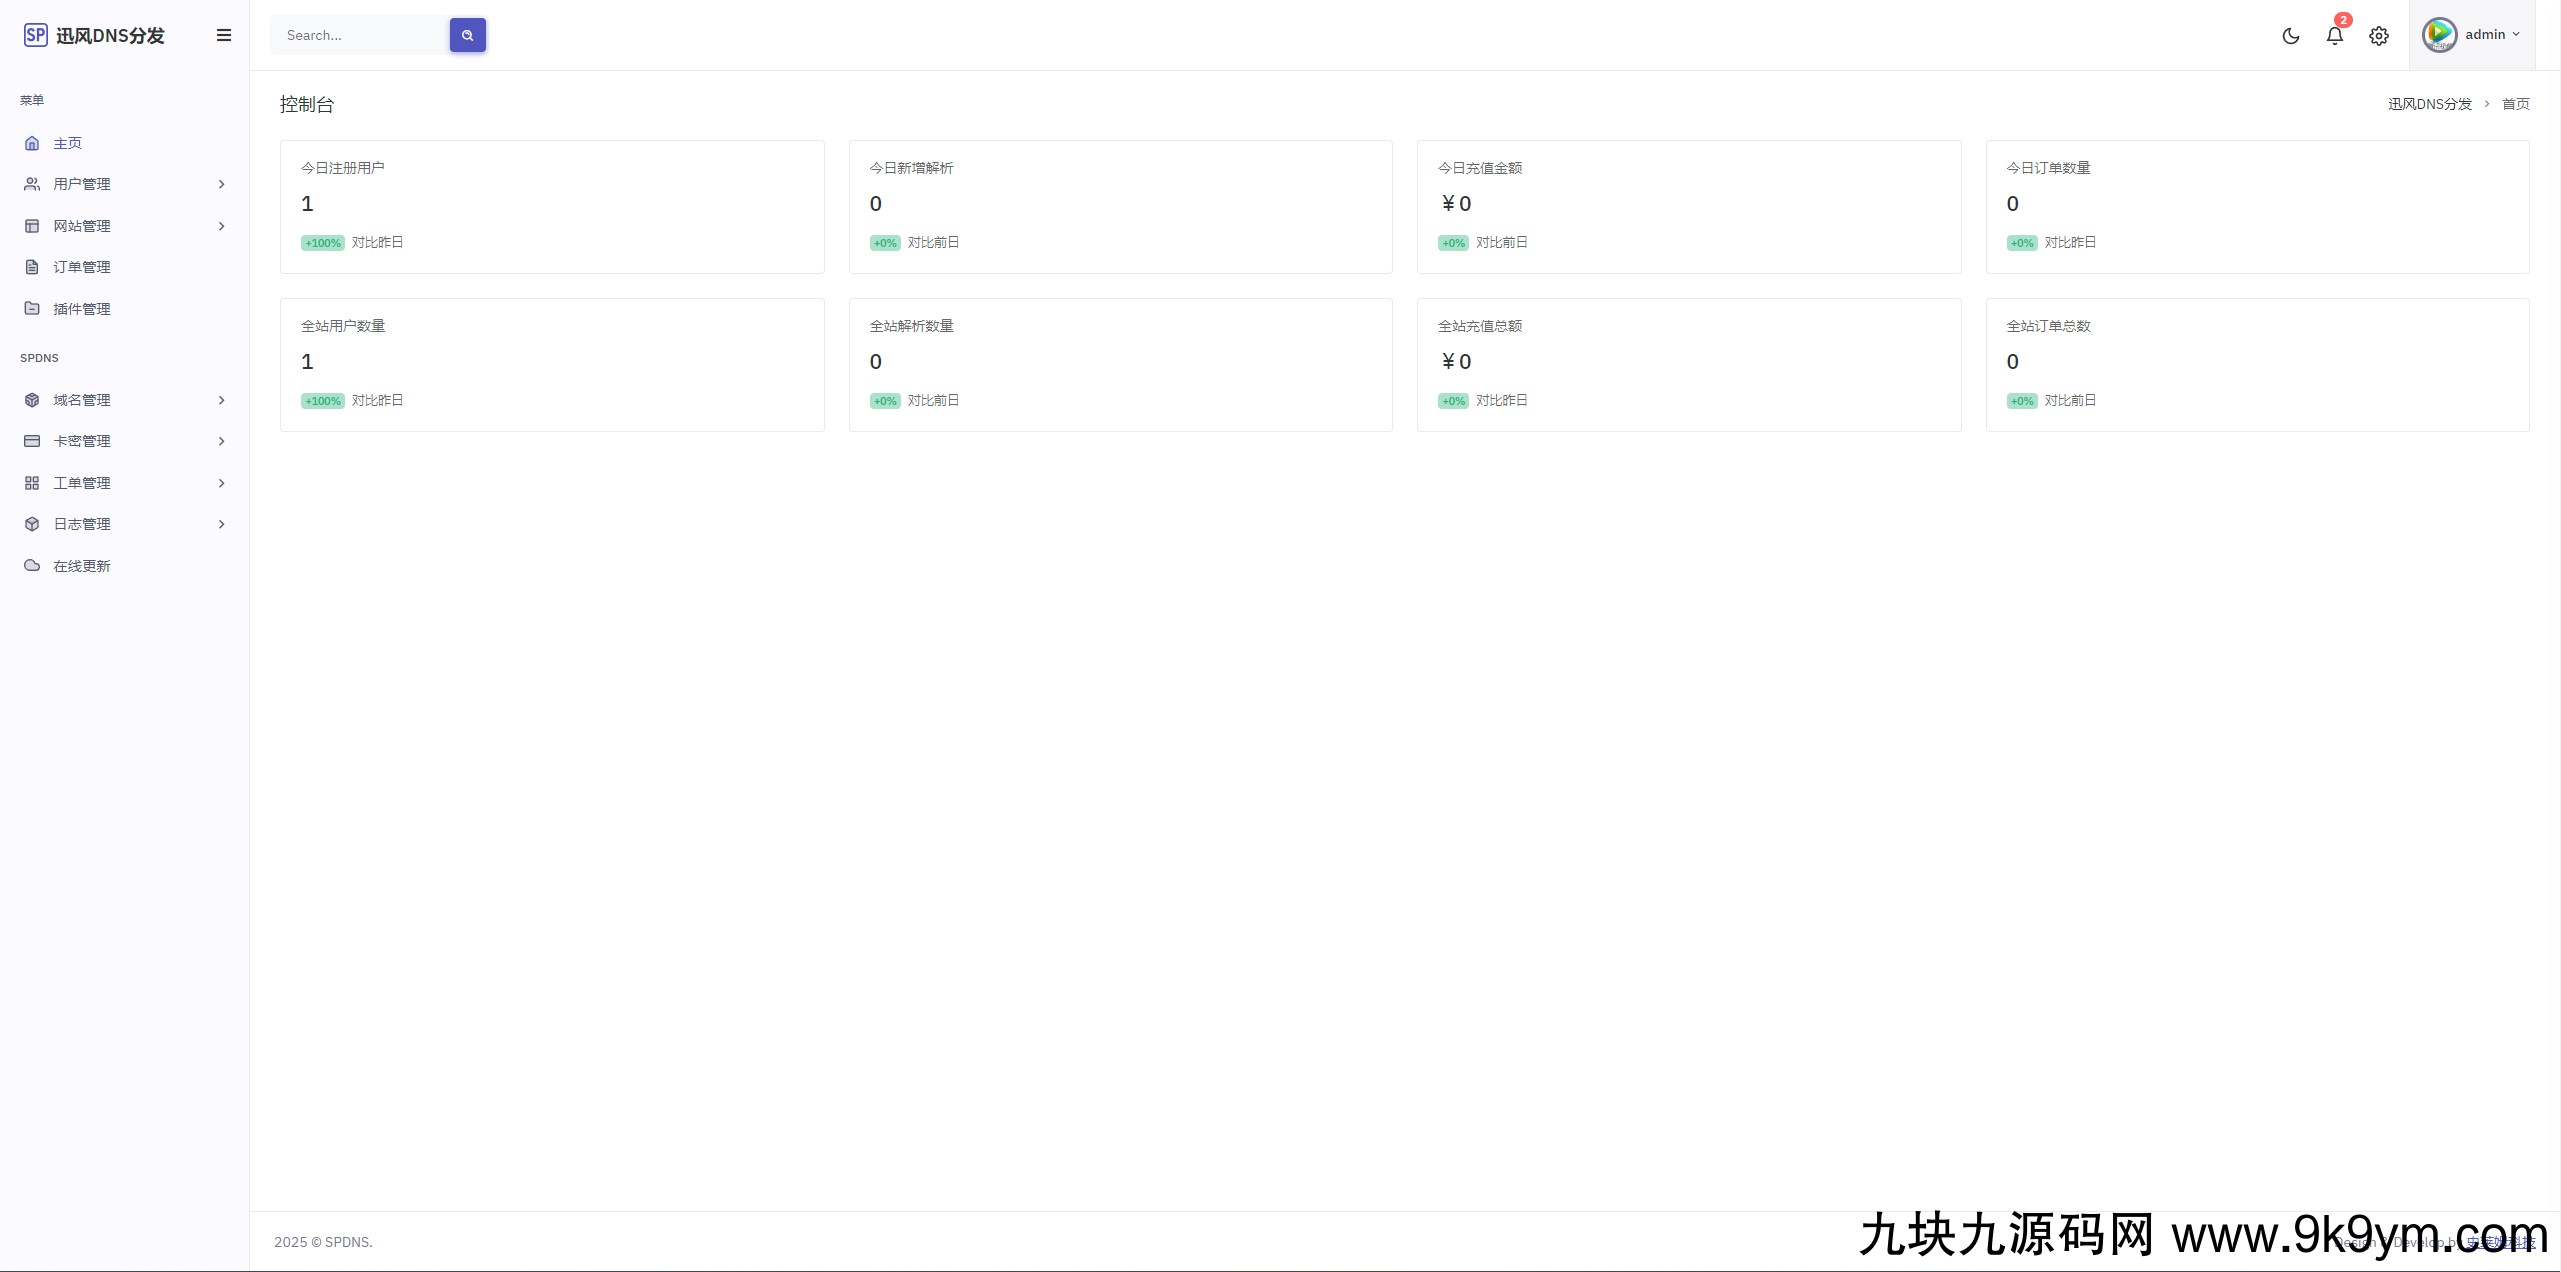Click the 日志管理 sidebar icon
This screenshot has width=2561, height=1272.
pos(31,523)
